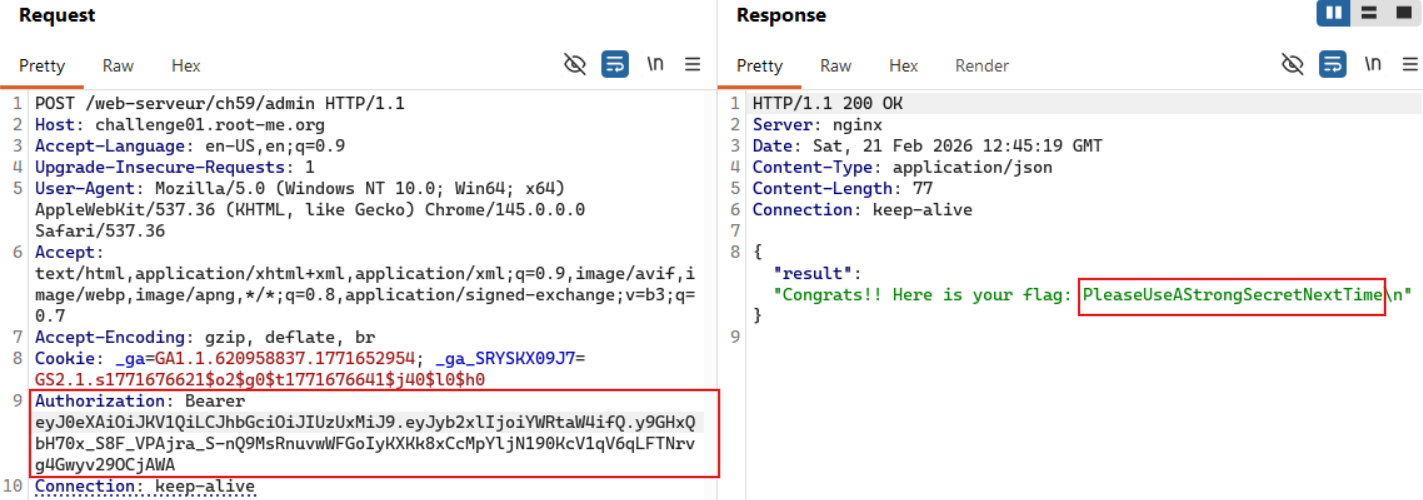Toggle line wrap in the Request panel
The height and width of the screenshot is (500, 1423).
(615, 65)
